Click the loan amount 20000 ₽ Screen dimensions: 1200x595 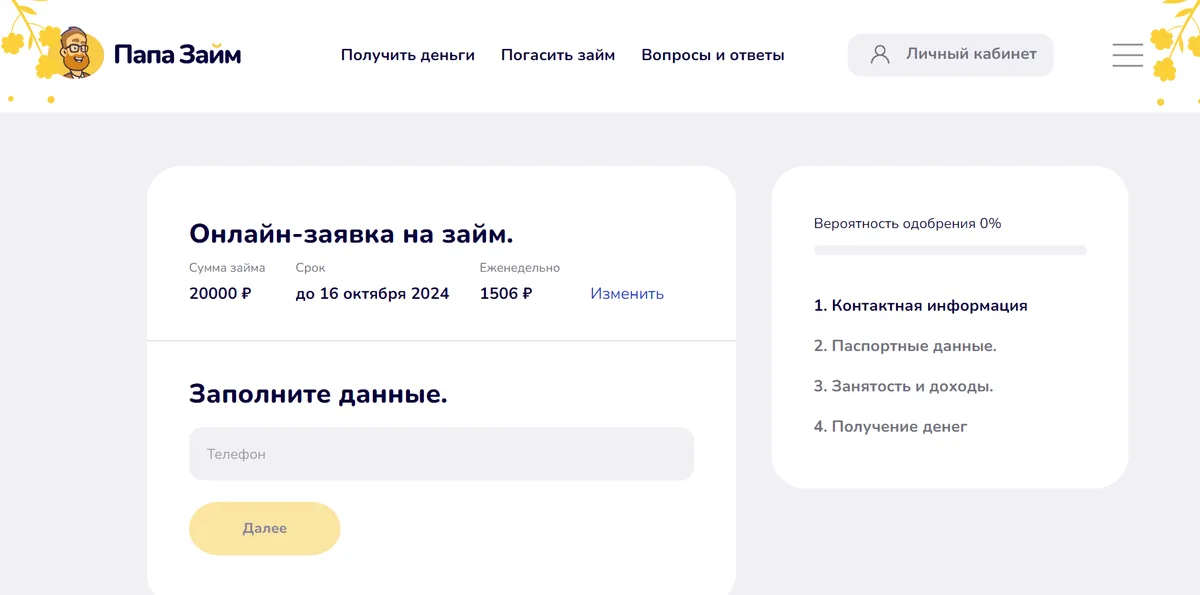tap(220, 294)
